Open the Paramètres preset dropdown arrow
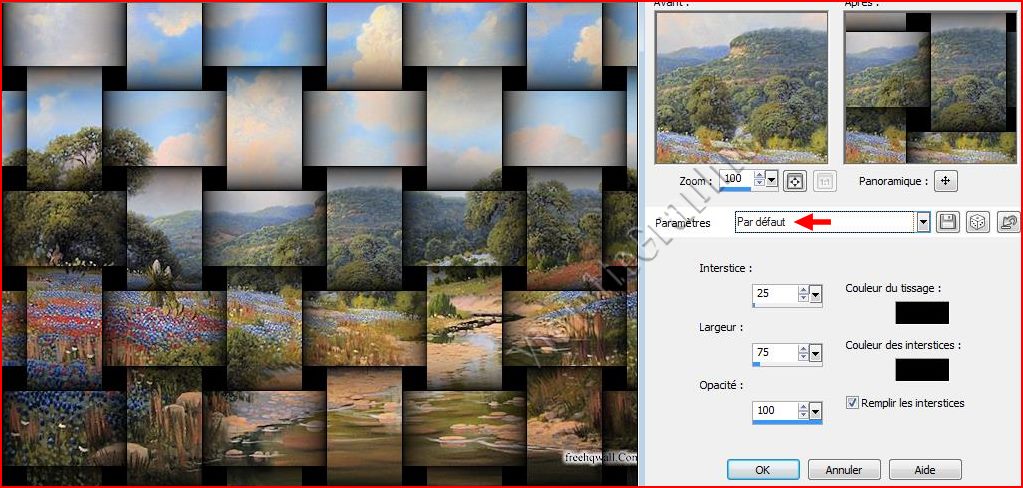 pos(923,222)
